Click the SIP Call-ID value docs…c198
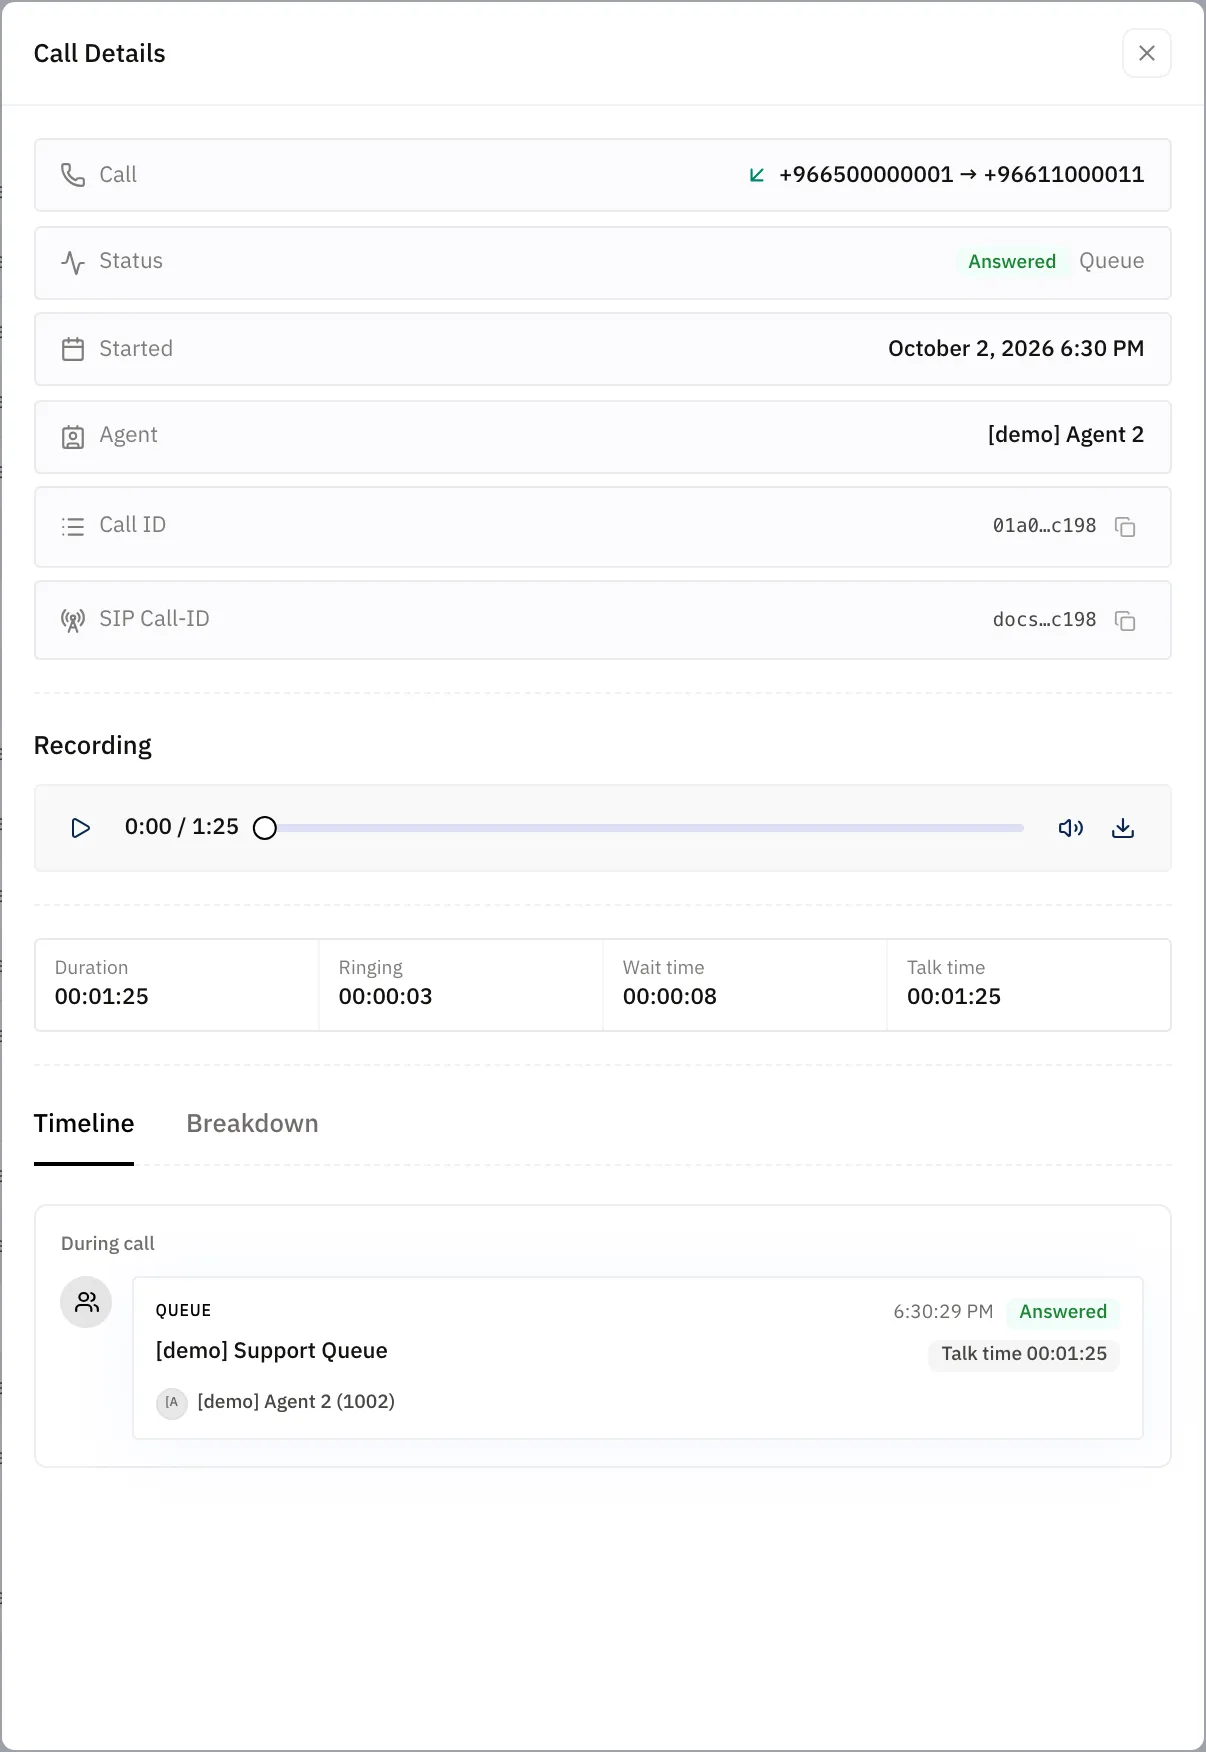This screenshot has height=1752, width=1206. pos(1044,620)
